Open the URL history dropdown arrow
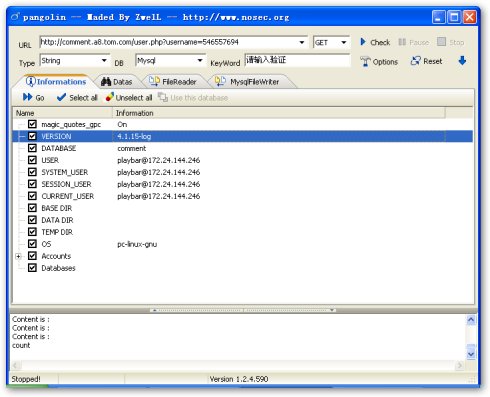This screenshot has width=490, height=397. click(x=302, y=42)
